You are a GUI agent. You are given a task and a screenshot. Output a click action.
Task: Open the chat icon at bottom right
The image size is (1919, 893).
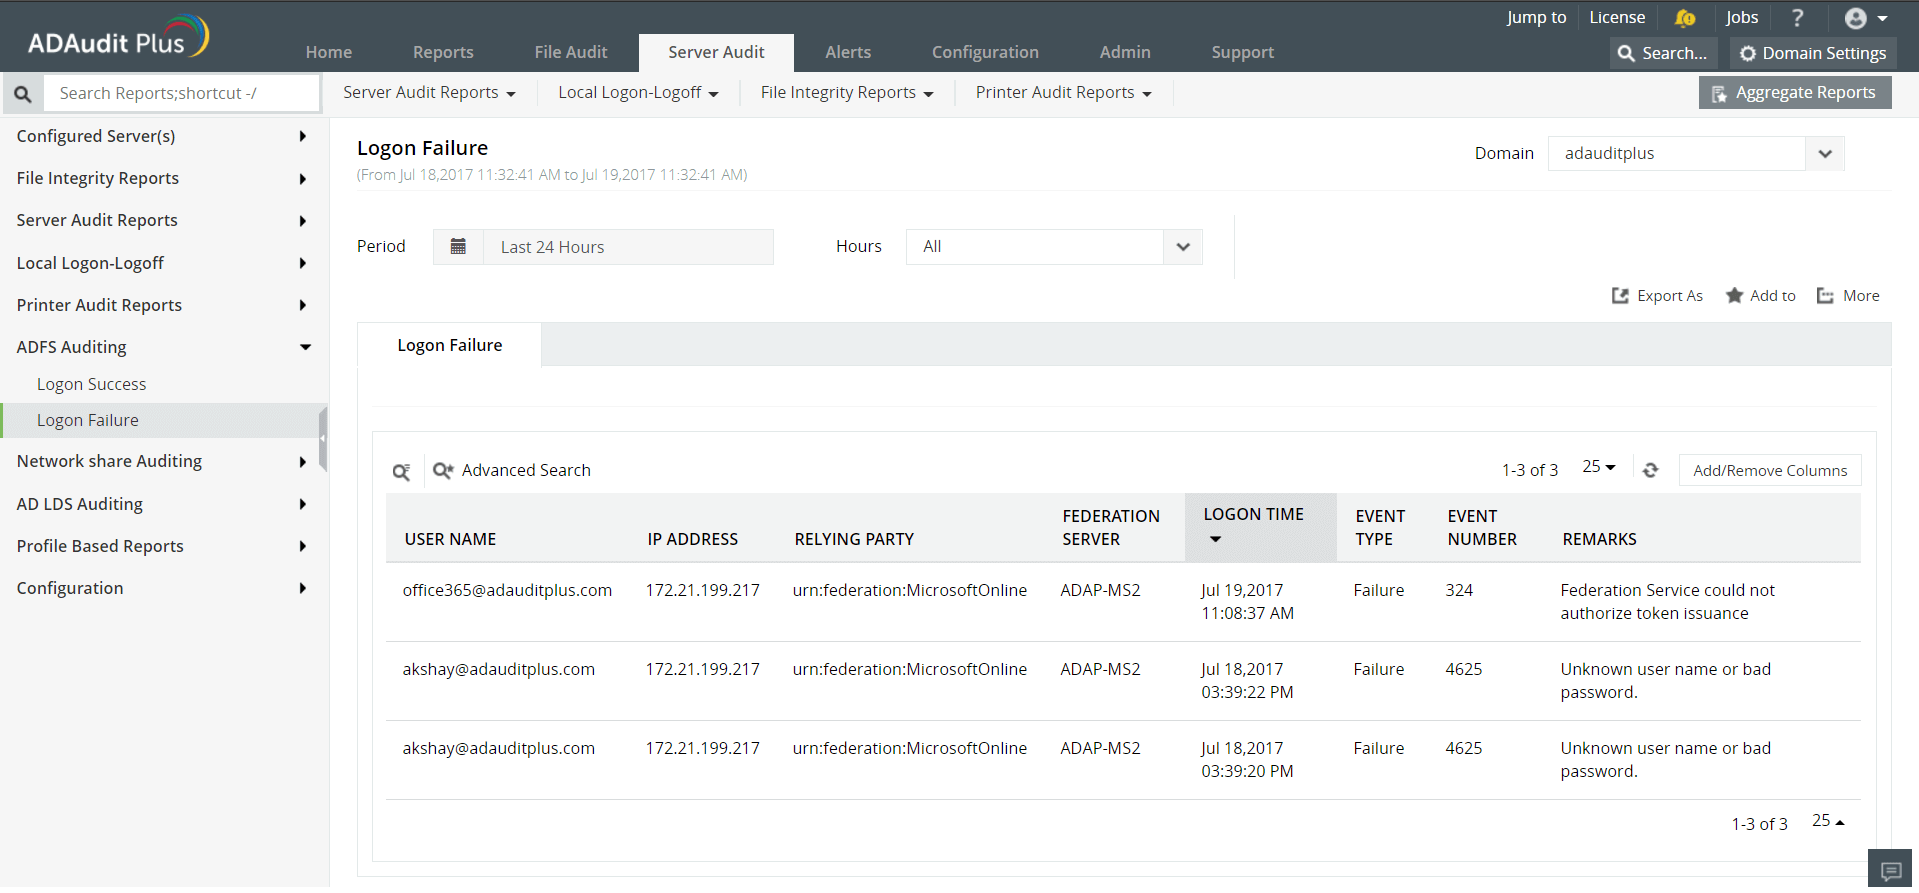1890,870
